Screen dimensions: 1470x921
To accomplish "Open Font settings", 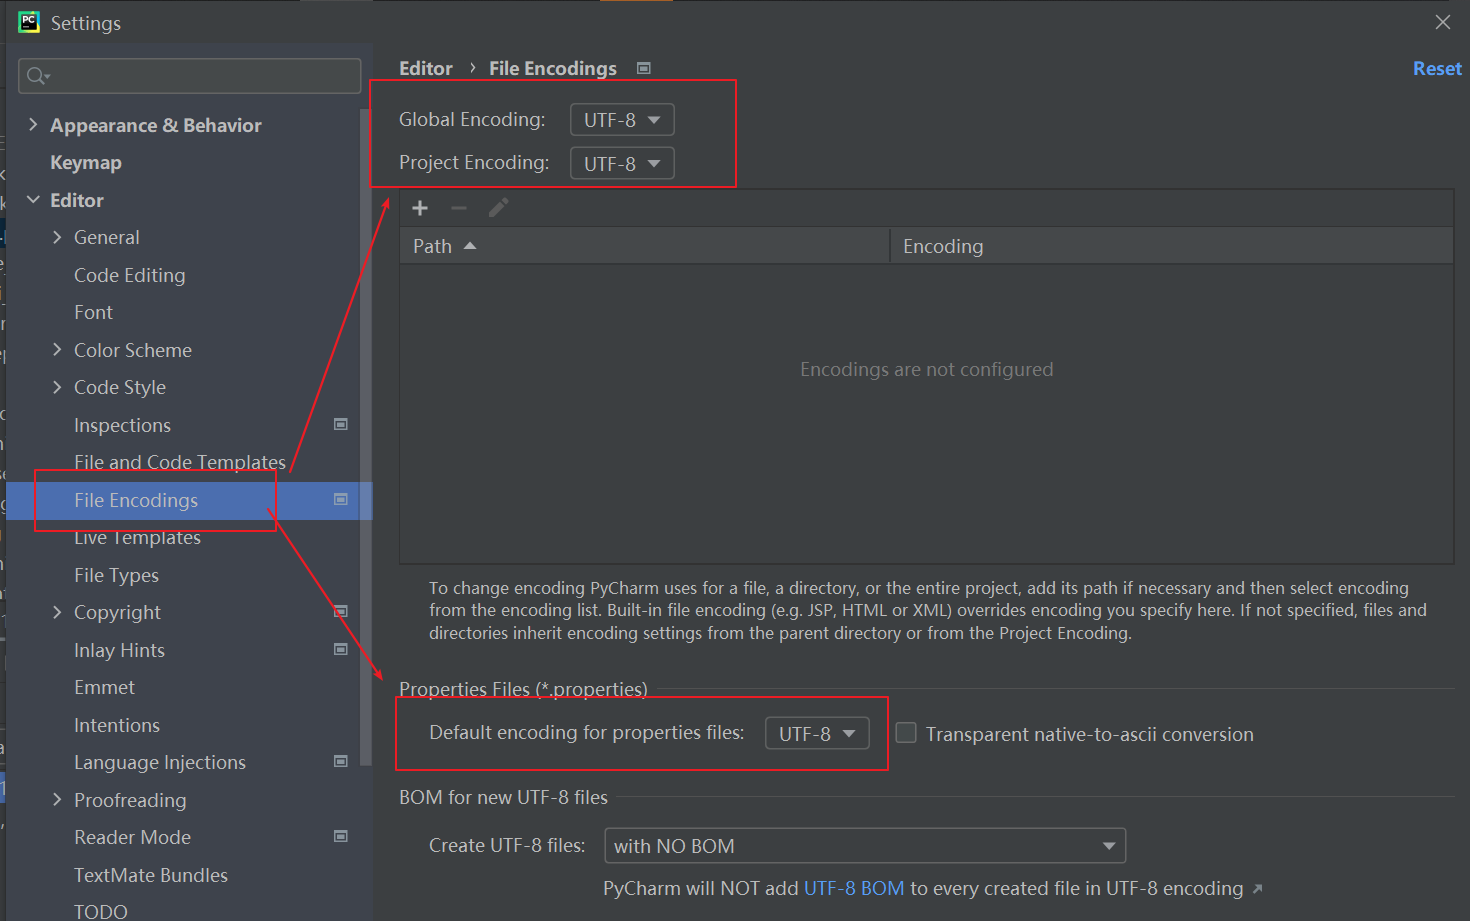I will pos(93,312).
